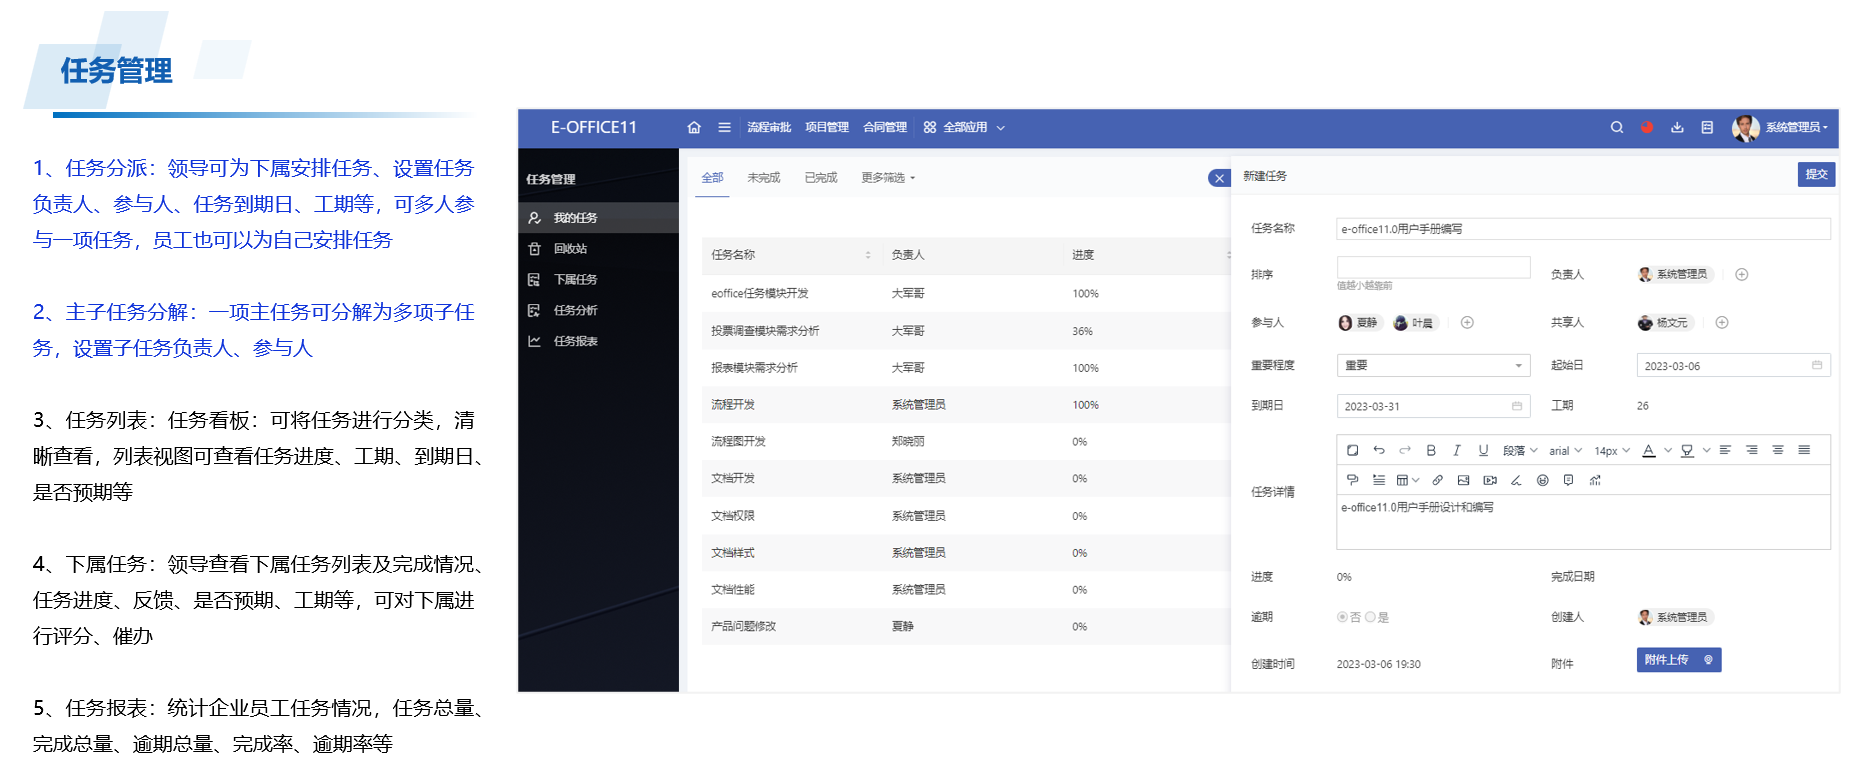The image size is (1867, 774).
Task: Apply italic formatting in the editor
Action: point(1457,450)
